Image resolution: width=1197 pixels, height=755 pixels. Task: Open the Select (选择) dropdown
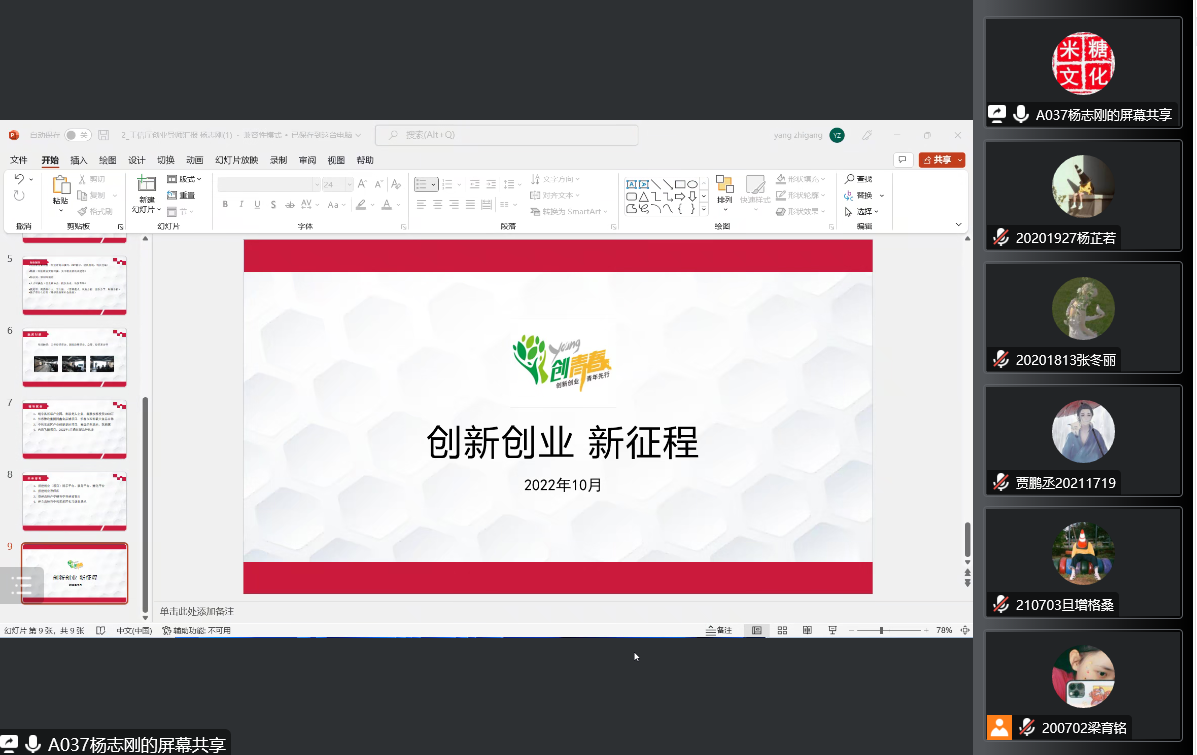(x=863, y=212)
